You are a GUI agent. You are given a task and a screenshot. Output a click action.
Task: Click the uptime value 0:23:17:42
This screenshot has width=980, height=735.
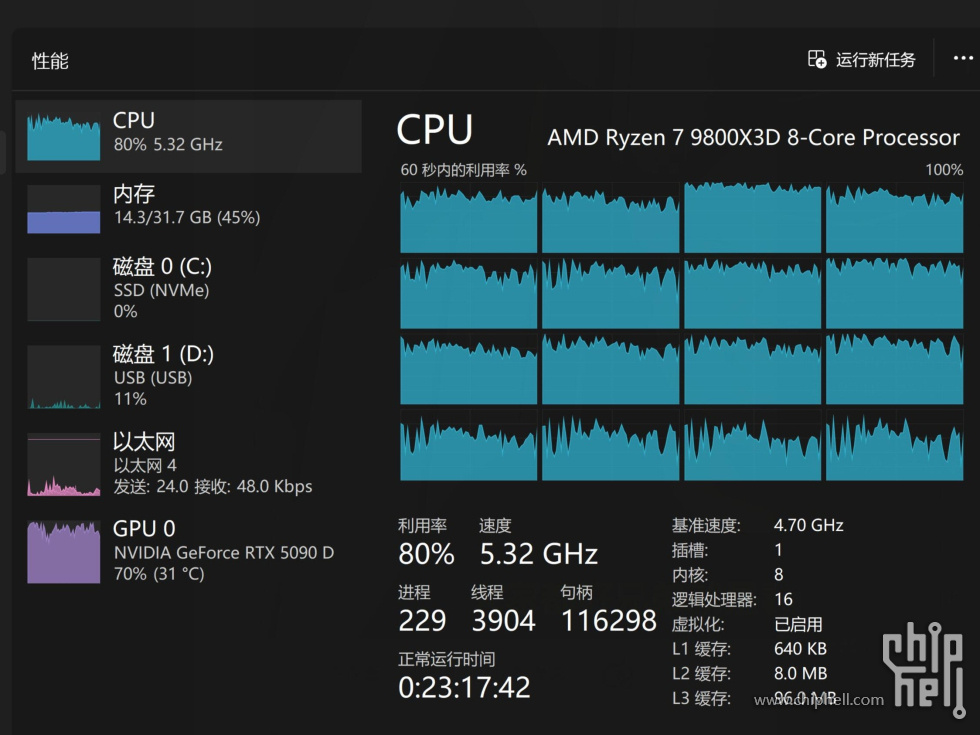pos(464,688)
